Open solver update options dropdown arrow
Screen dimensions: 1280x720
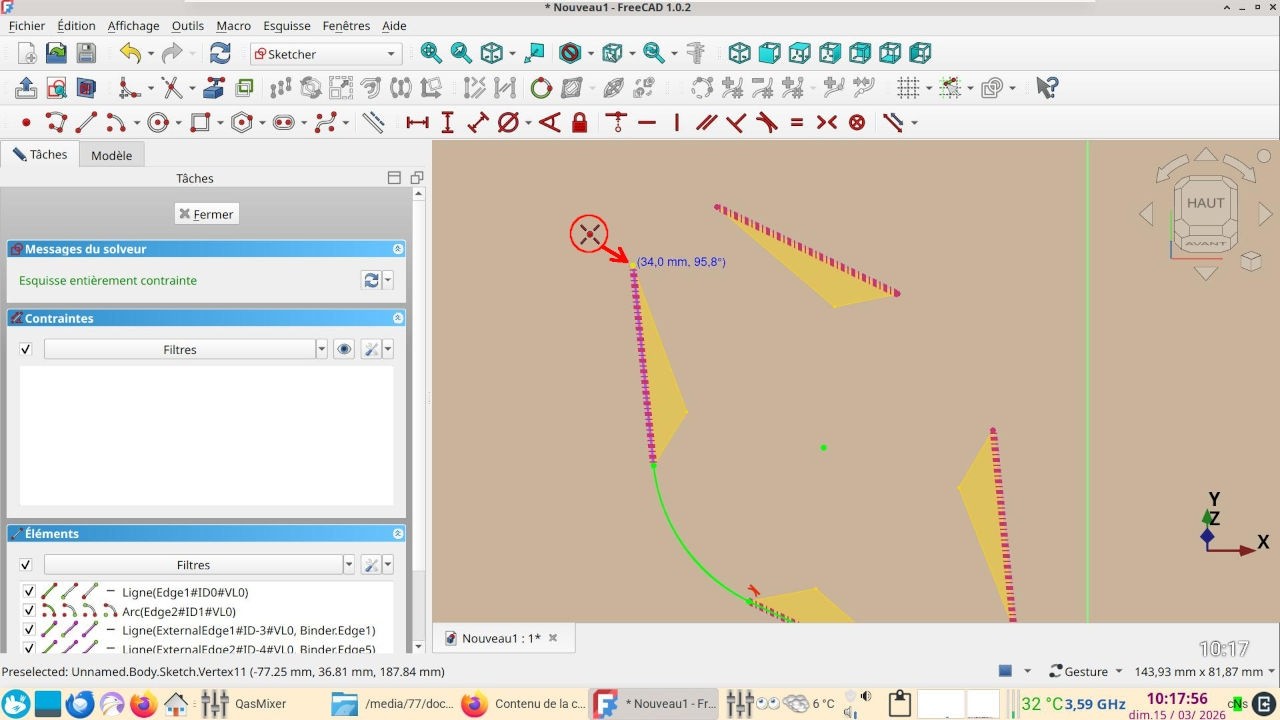pos(388,281)
